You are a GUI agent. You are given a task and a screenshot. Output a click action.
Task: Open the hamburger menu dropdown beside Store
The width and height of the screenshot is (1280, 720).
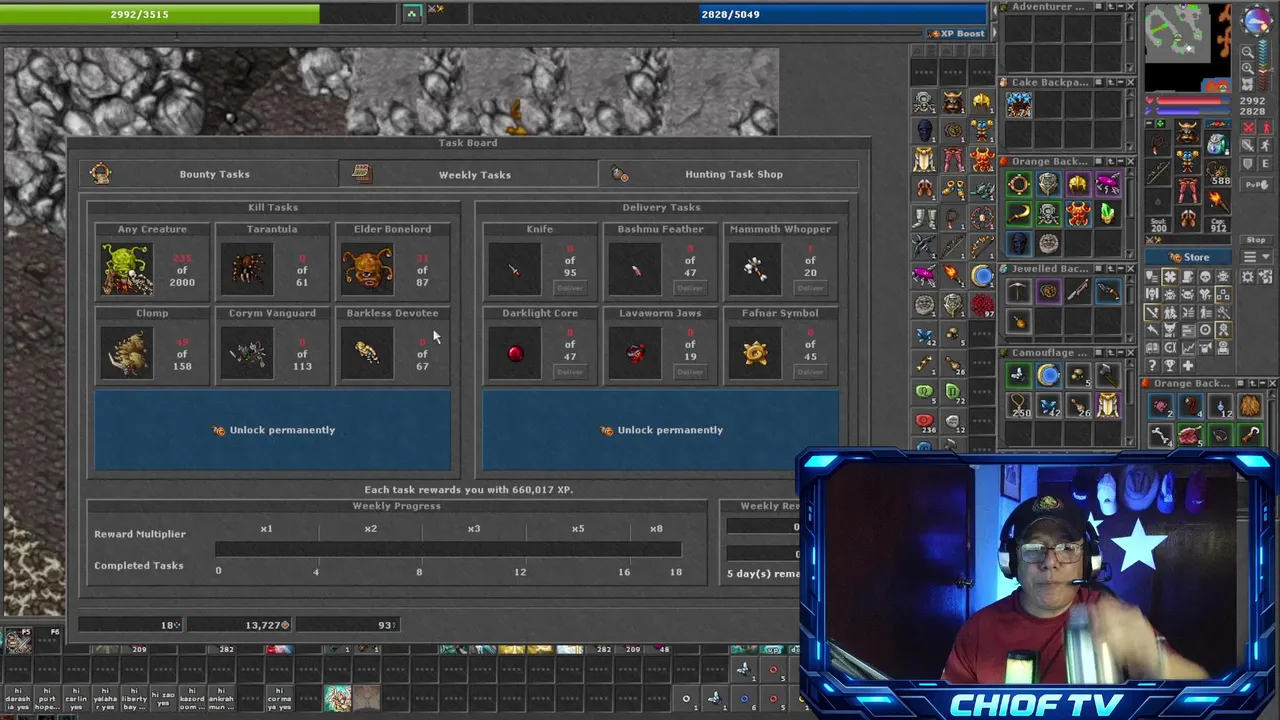click(x=1257, y=257)
